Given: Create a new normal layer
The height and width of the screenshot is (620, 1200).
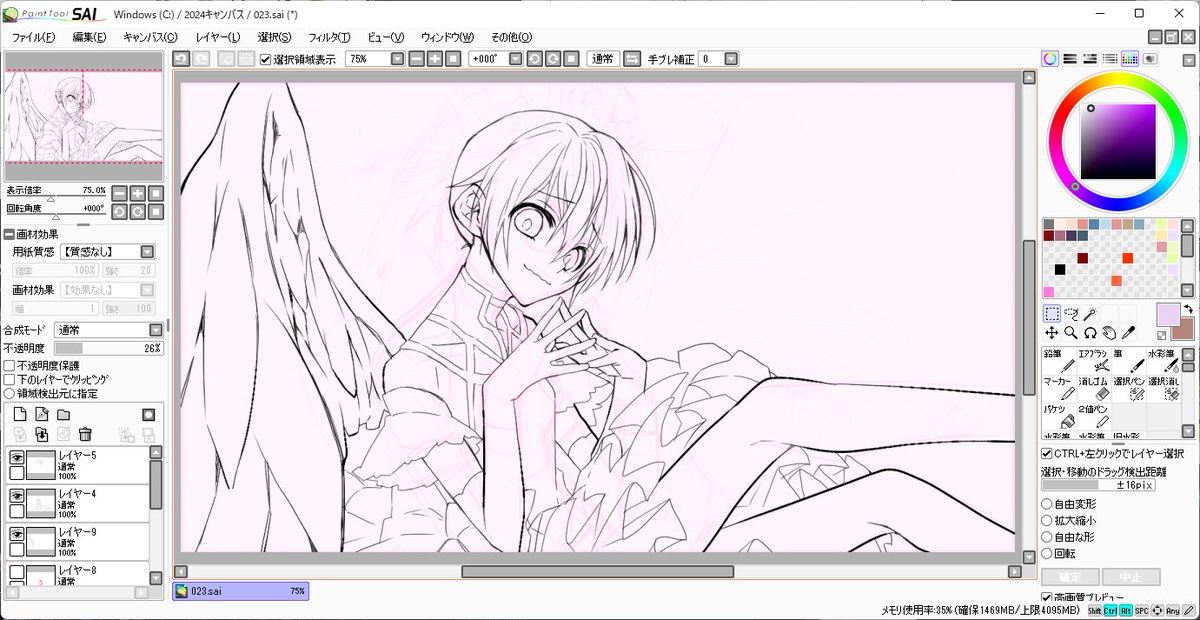Looking at the screenshot, I should (18, 414).
